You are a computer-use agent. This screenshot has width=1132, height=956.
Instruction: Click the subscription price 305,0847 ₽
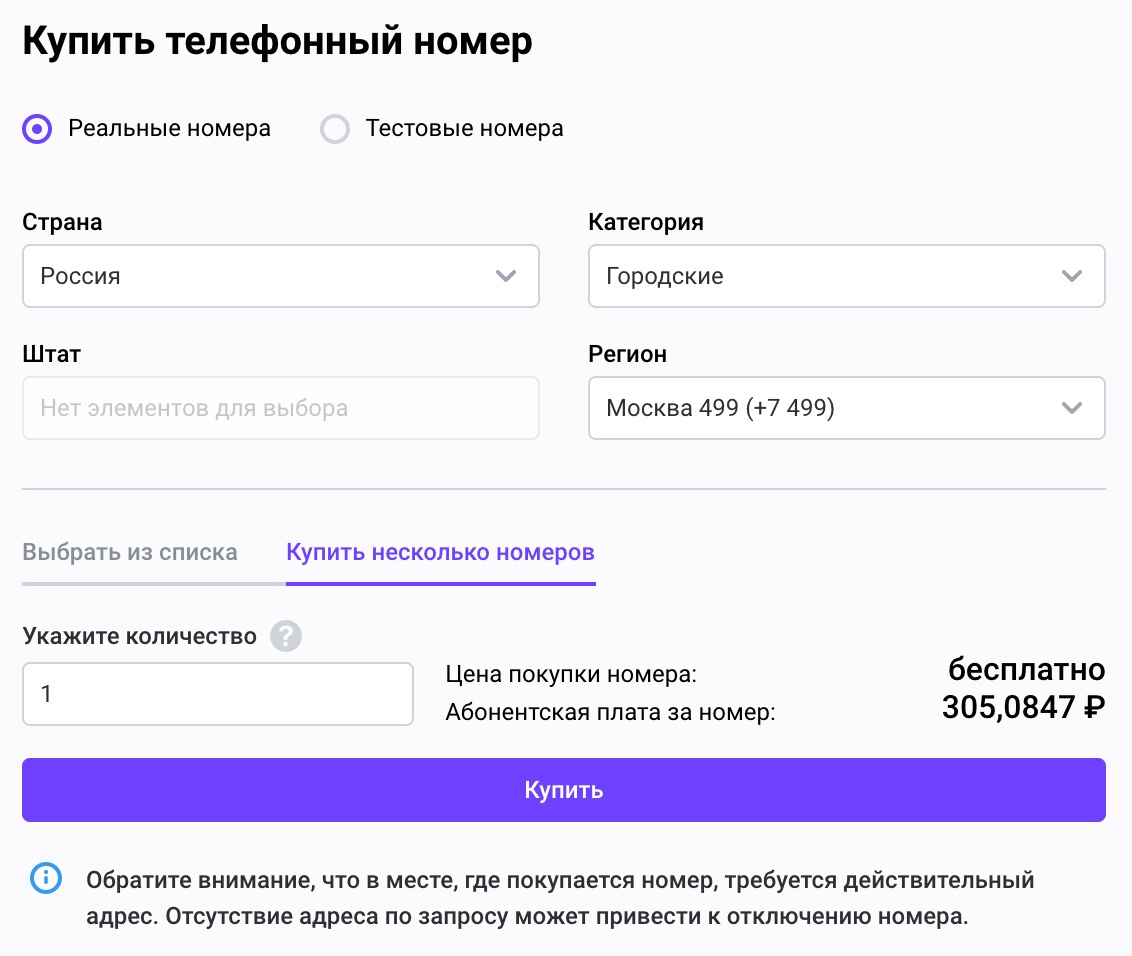(x=1023, y=708)
